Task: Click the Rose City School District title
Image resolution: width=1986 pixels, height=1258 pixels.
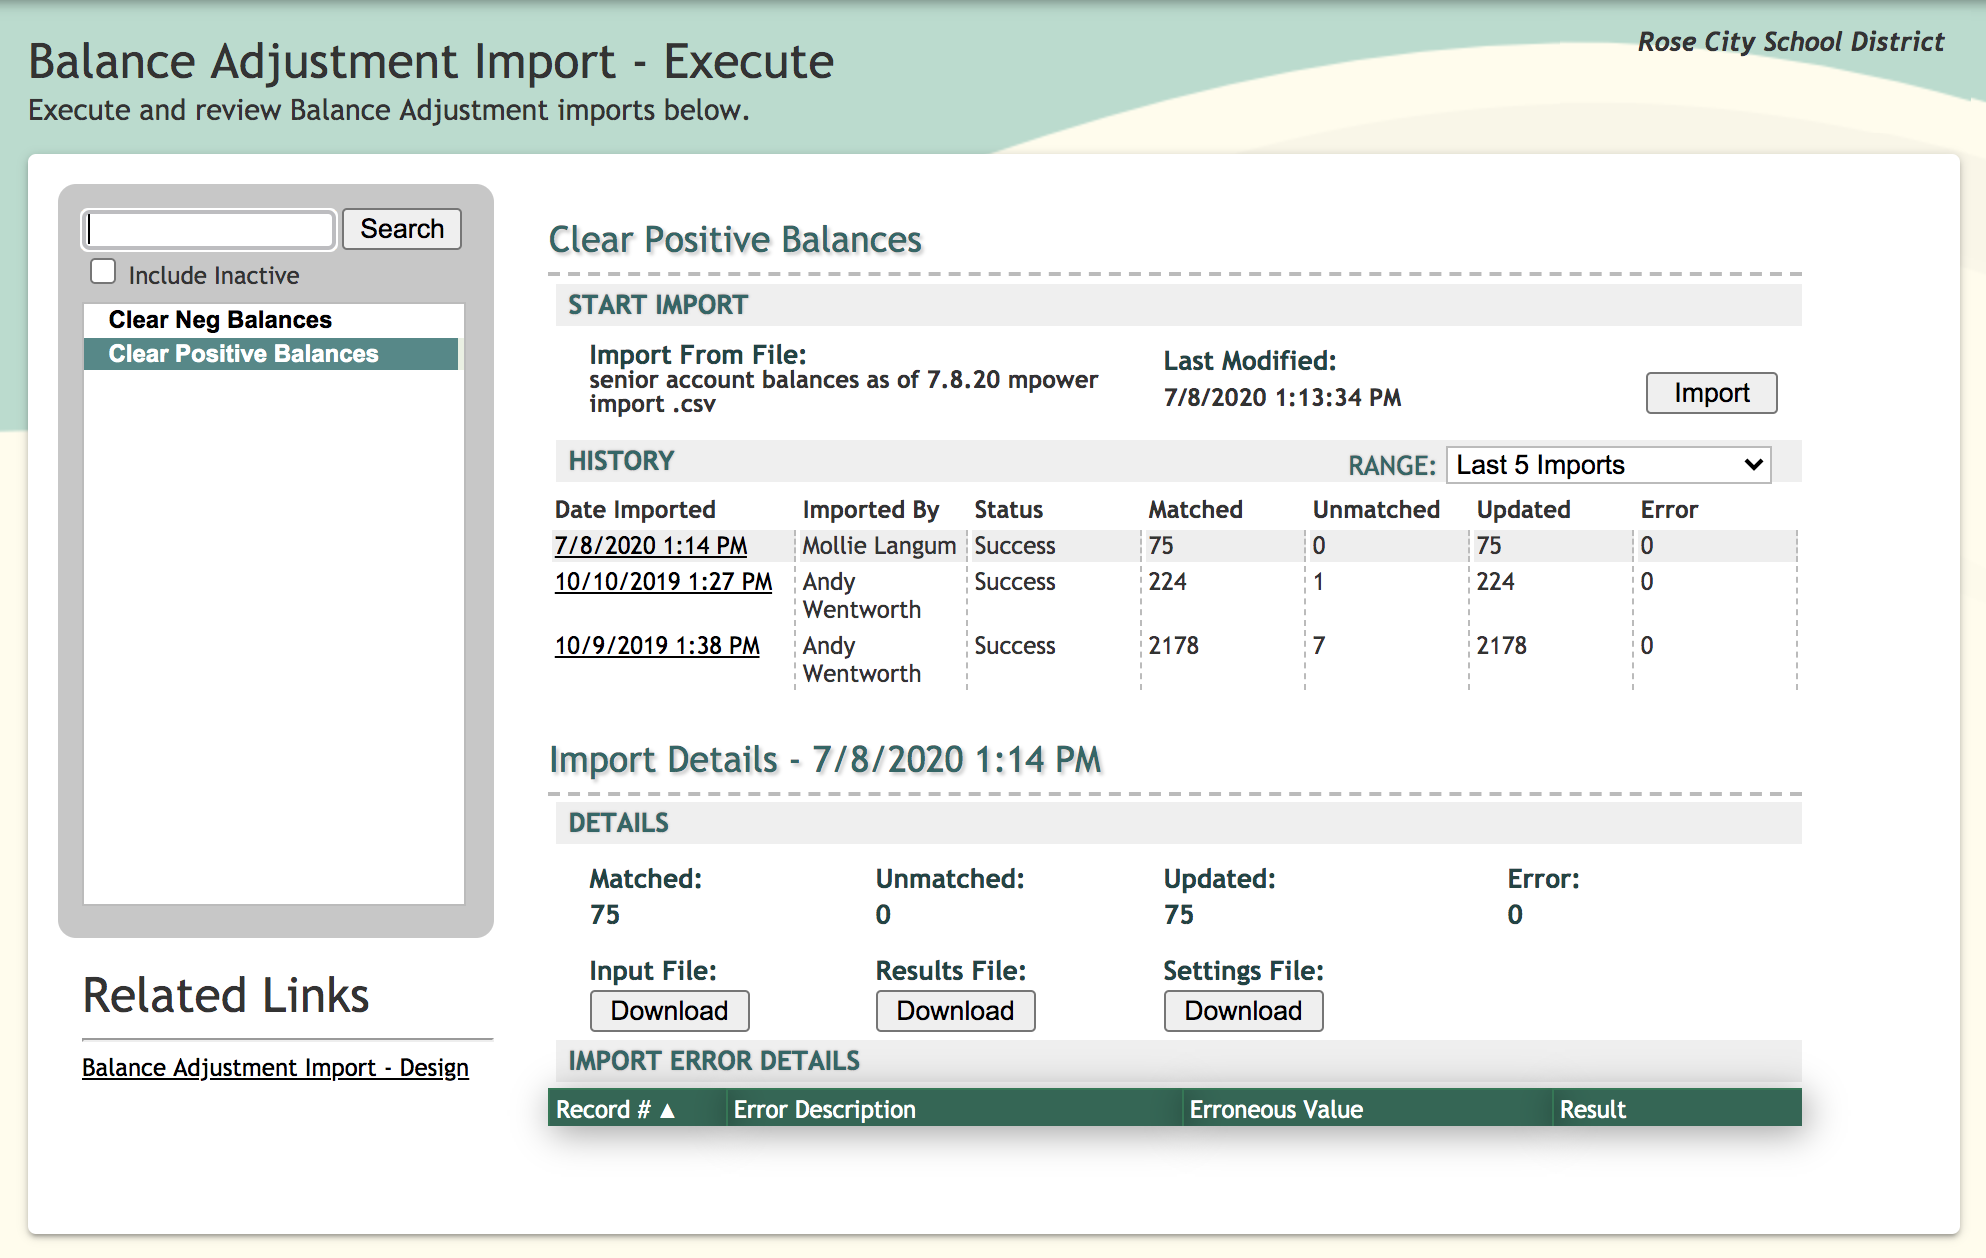Action: pyautogui.click(x=1790, y=42)
